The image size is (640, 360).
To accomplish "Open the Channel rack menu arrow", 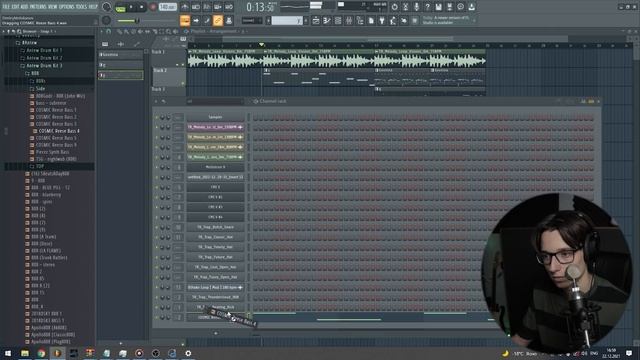I will [156, 101].
